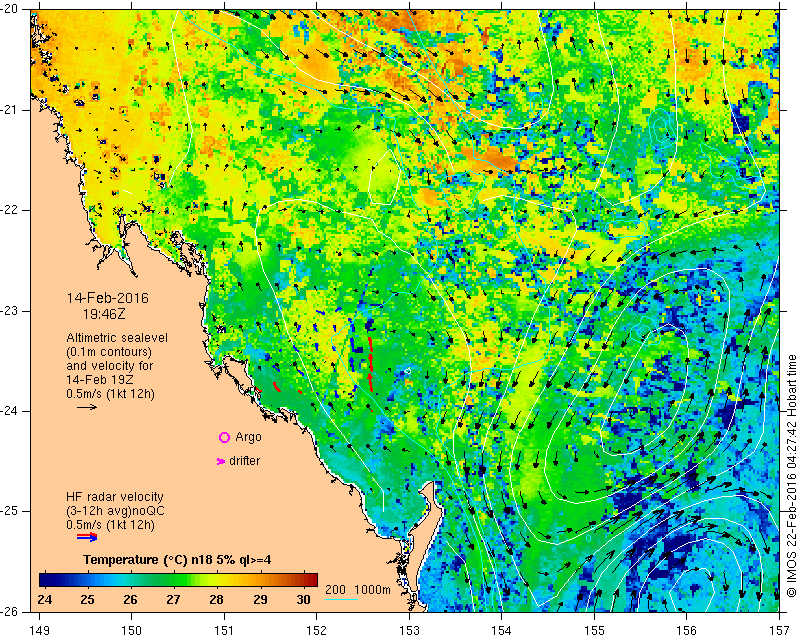Click the magenta Argo circle symbol
800x640 pixels.
pyautogui.click(x=224, y=437)
